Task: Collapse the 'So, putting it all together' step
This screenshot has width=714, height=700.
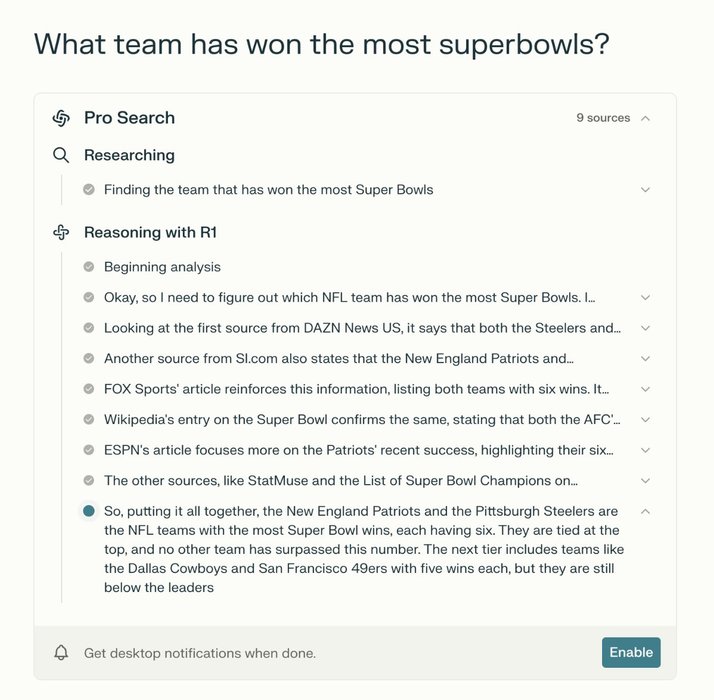Action: [x=645, y=511]
